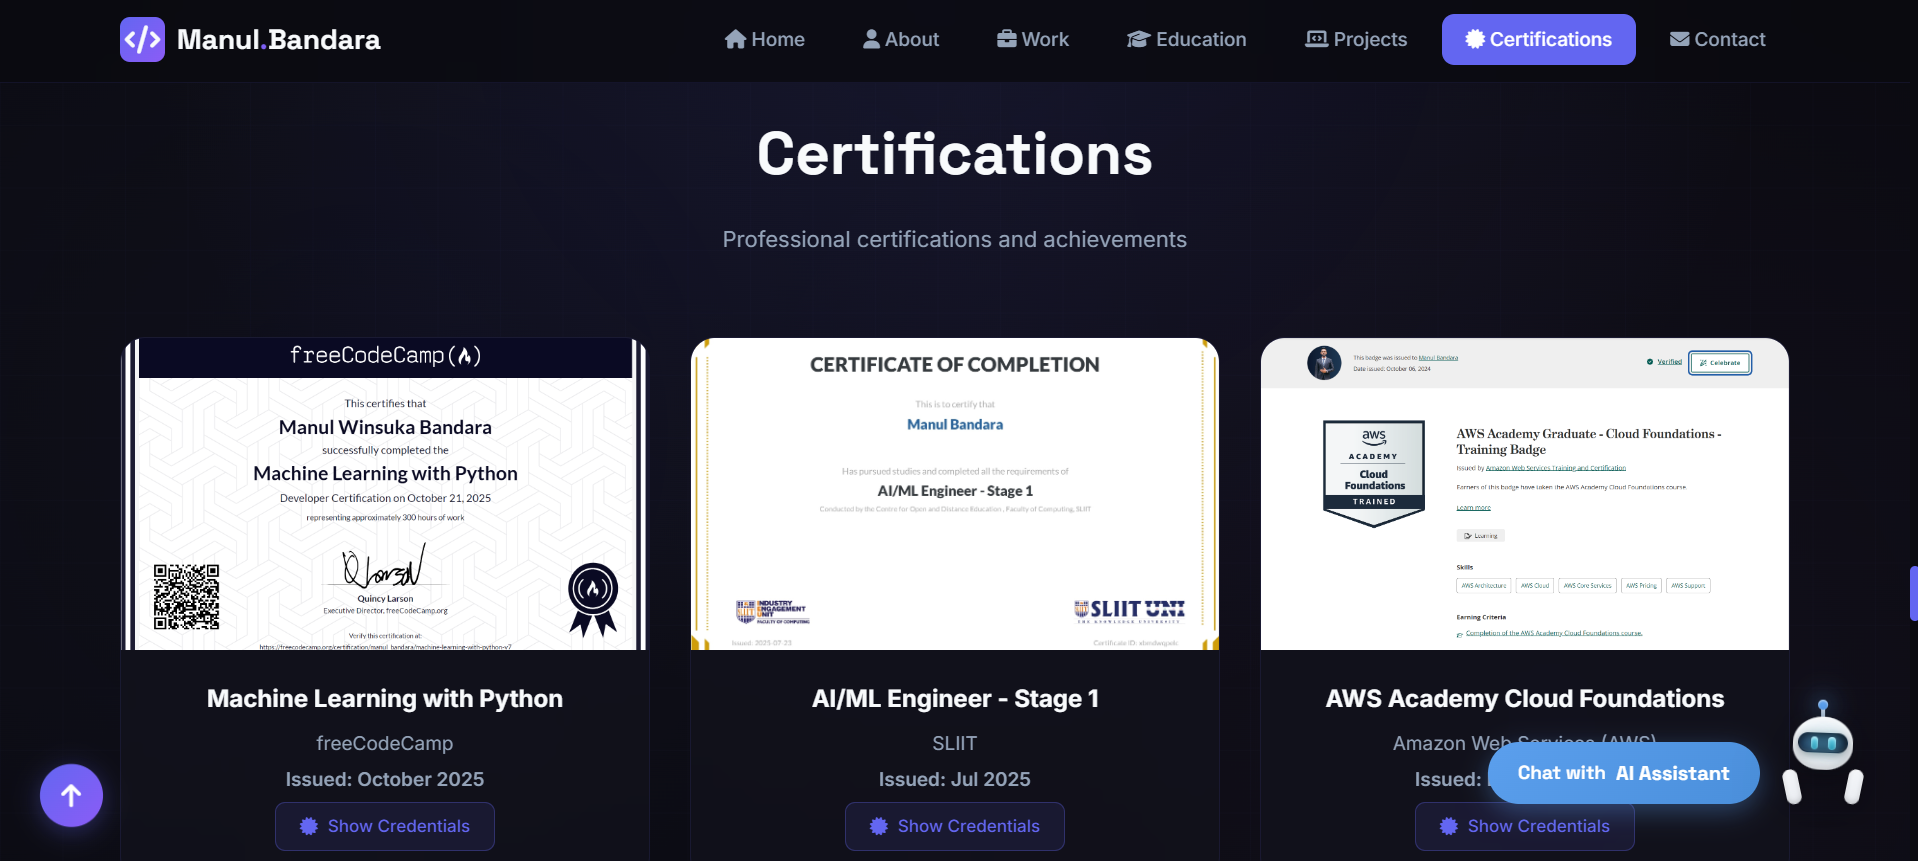The height and width of the screenshot is (861, 1918).
Task: Click "Issued: October 2025" text
Action: pyautogui.click(x=385, y=779)
